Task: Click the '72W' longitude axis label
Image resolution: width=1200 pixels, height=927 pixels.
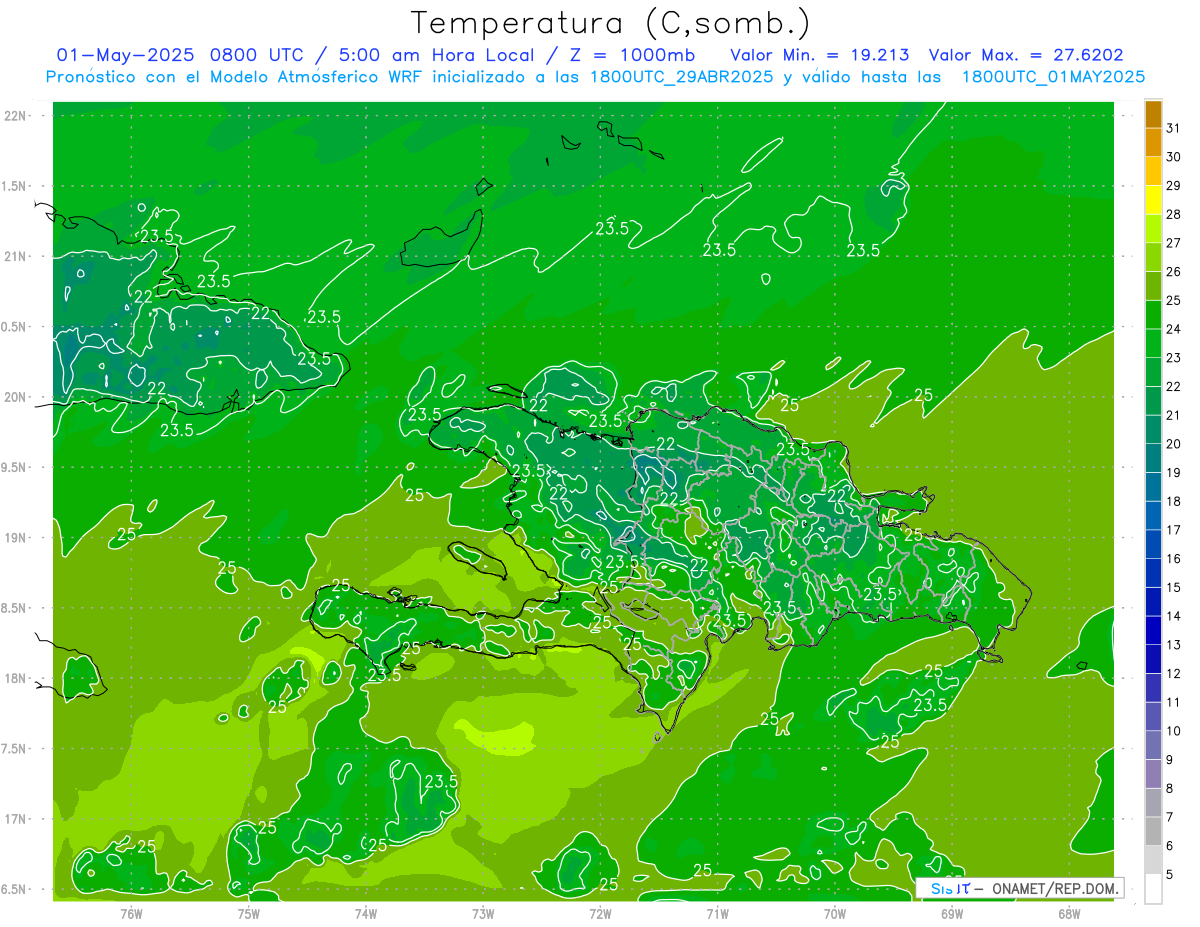Action: click(x=600, y=913)
